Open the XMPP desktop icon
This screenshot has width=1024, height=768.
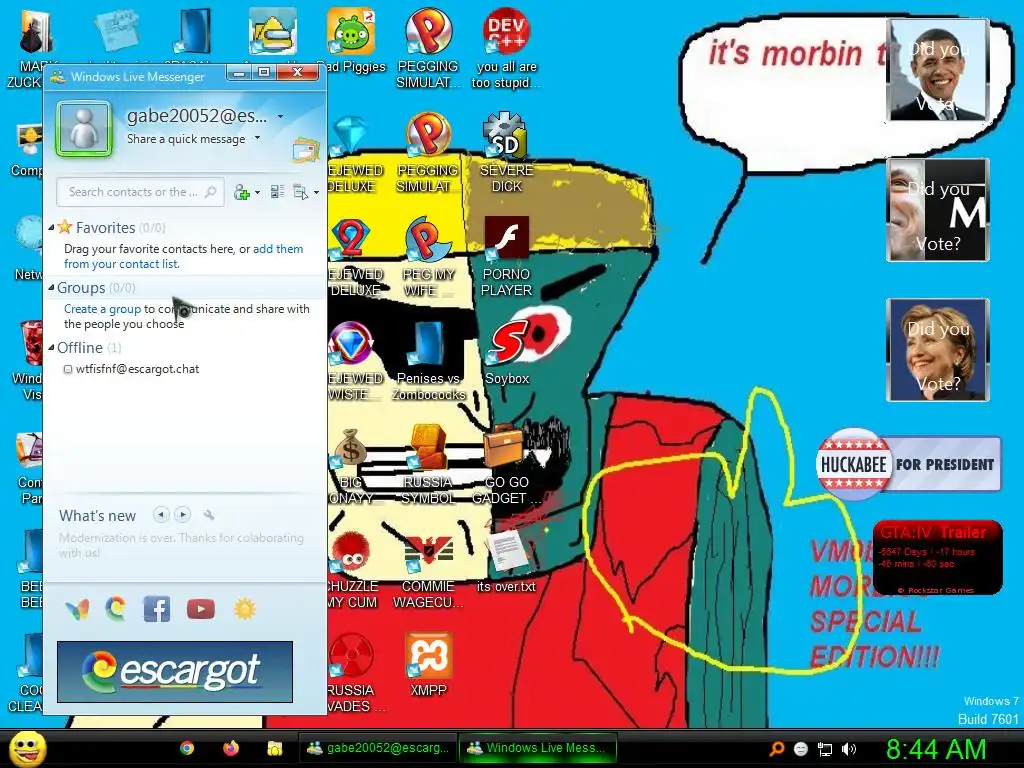428,664
